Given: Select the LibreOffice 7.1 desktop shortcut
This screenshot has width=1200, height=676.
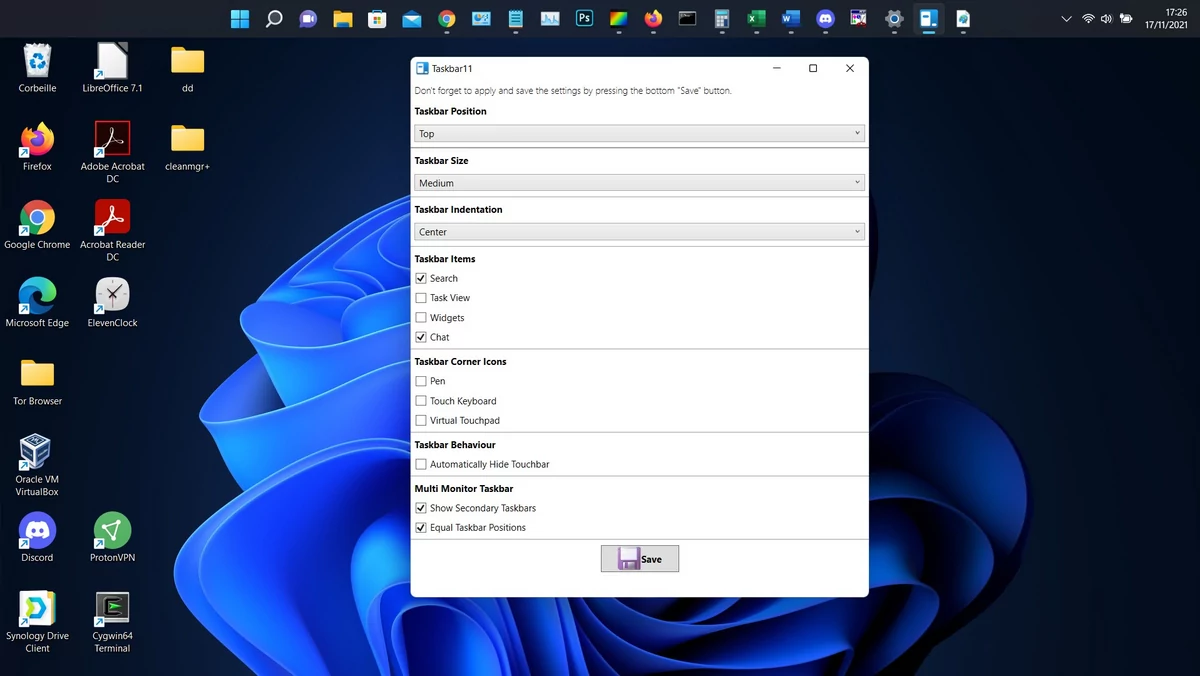Looking at the screenshot, I should coord(112,68).
